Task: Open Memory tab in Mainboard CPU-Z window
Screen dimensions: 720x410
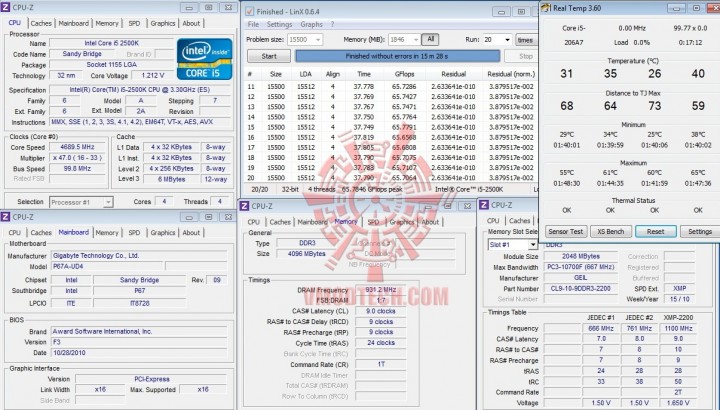Action: coord(107,232)
